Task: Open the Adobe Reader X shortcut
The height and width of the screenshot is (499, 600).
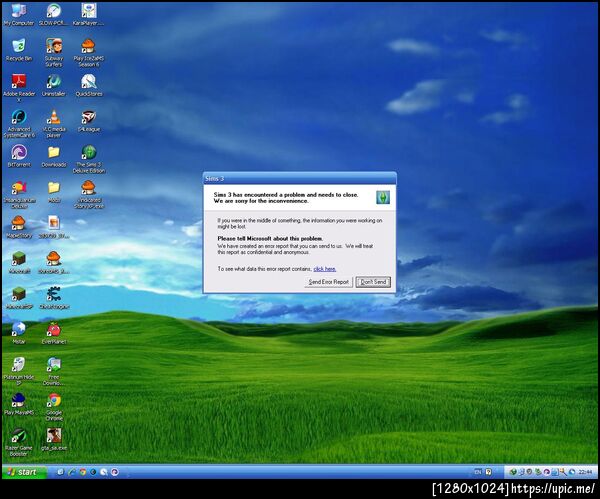Action: (x=18, y=86)
